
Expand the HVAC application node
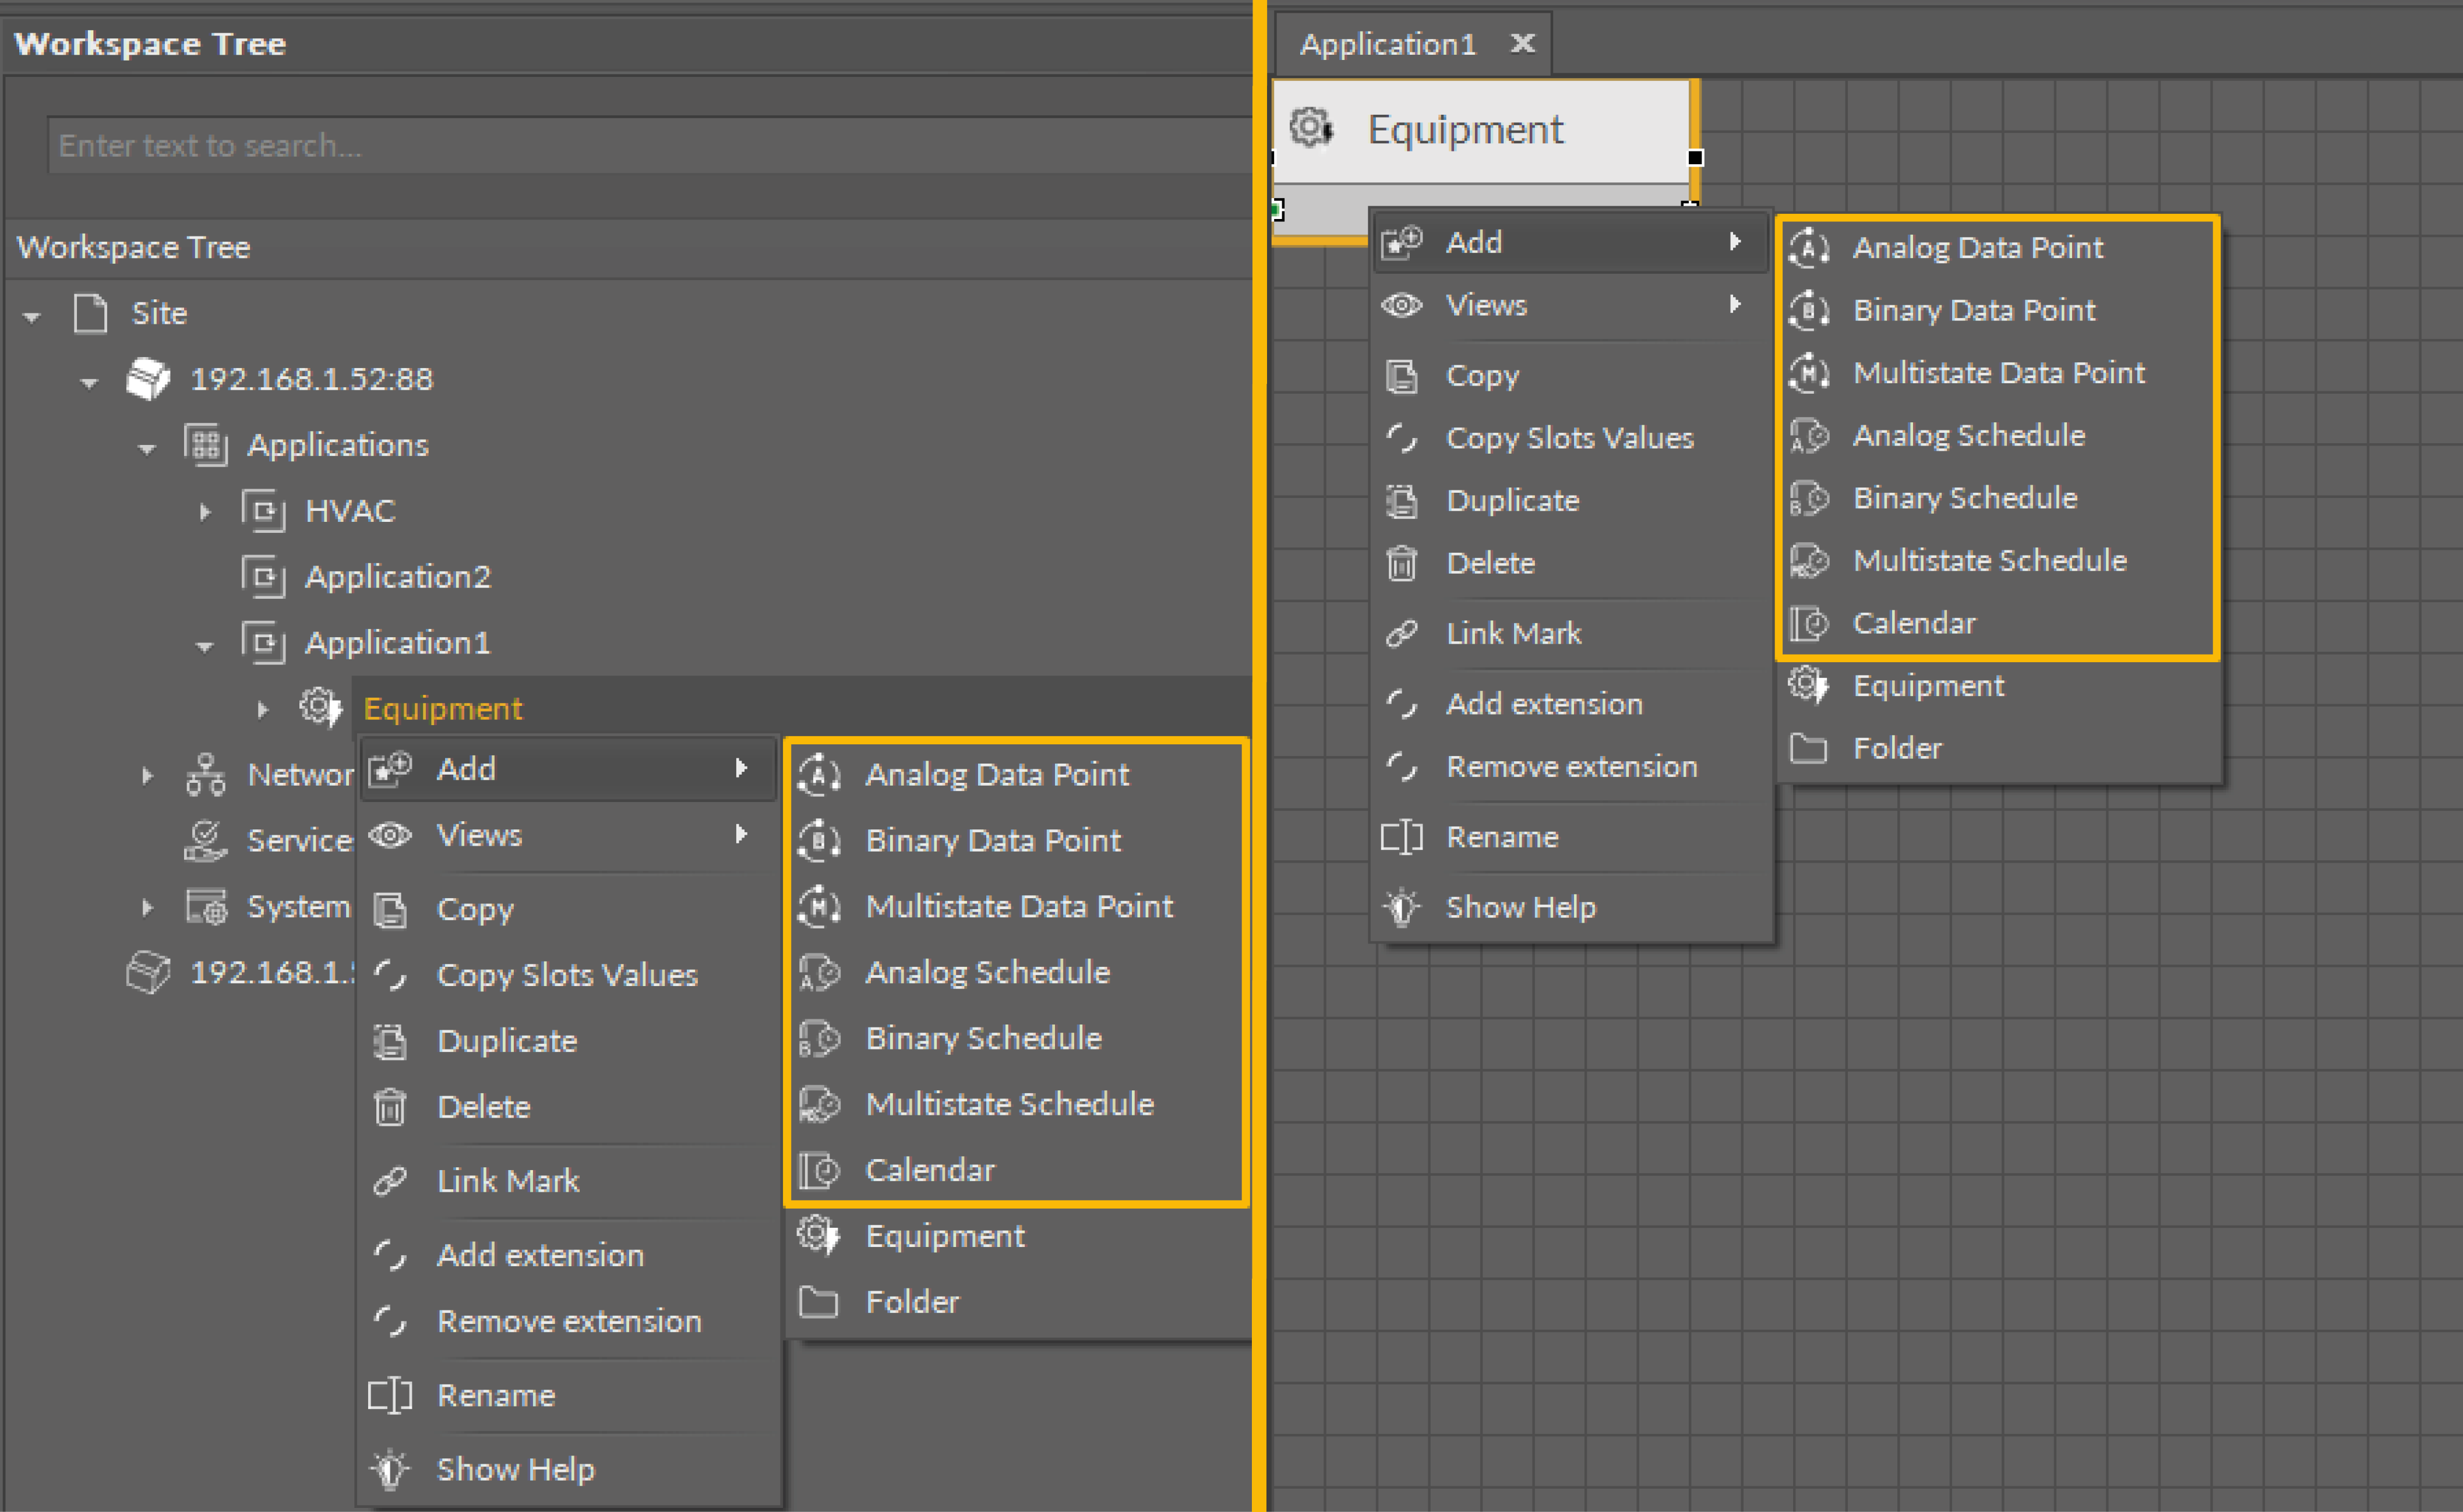point(205,512)
